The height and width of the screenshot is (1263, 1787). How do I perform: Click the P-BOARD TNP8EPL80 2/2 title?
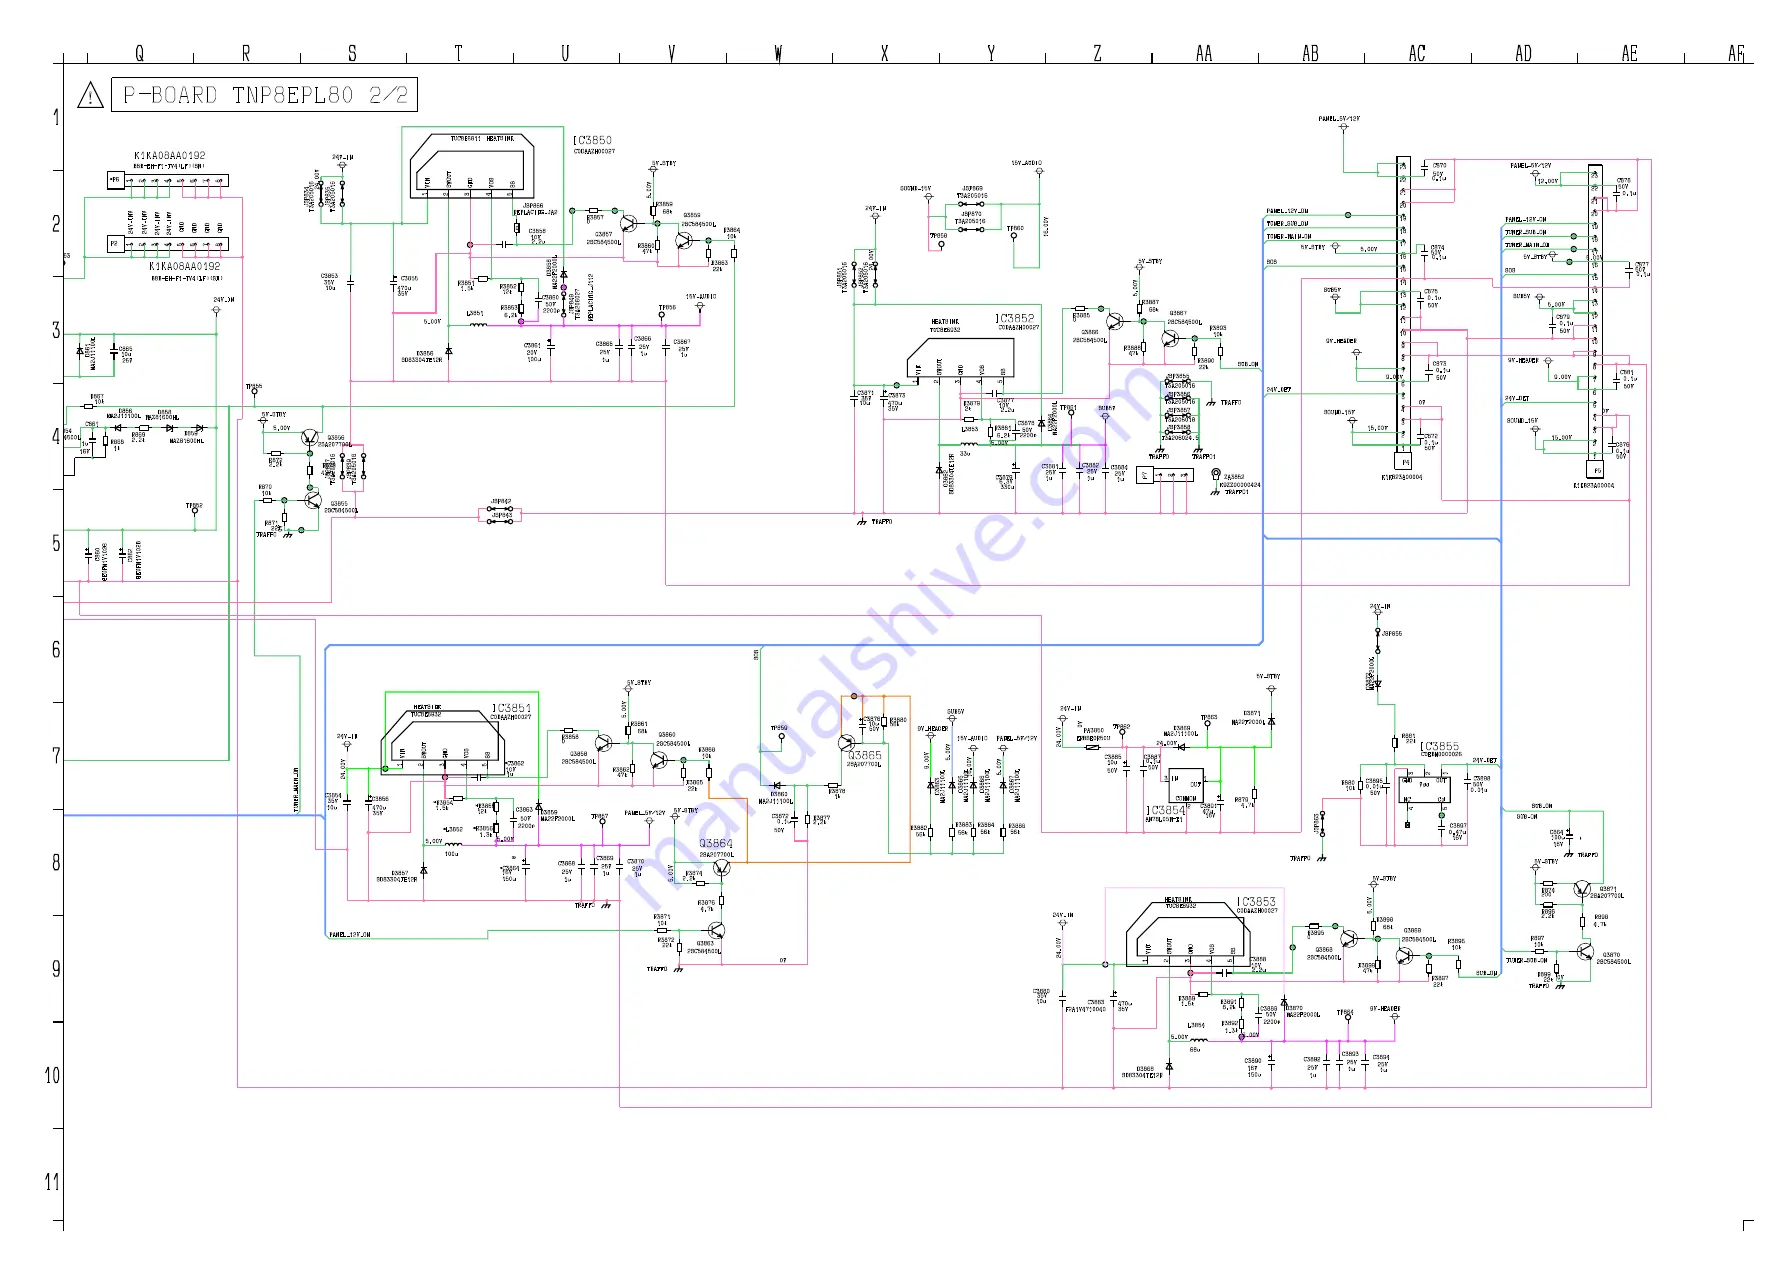[265, 95]
